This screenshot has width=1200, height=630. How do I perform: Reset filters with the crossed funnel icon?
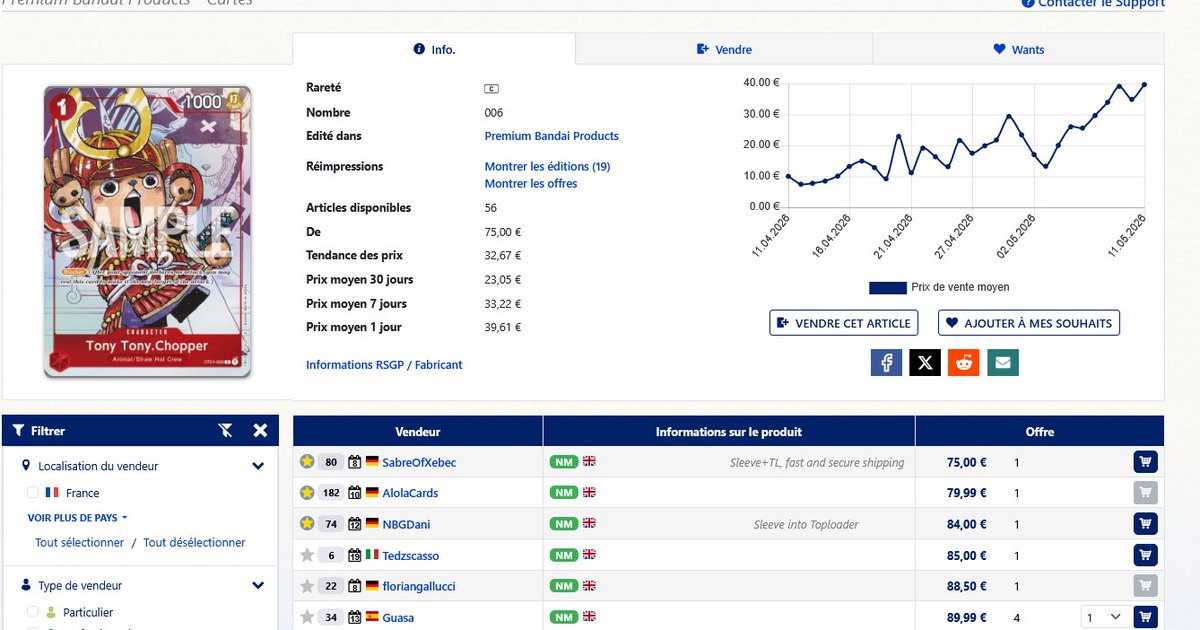(225, 430)
